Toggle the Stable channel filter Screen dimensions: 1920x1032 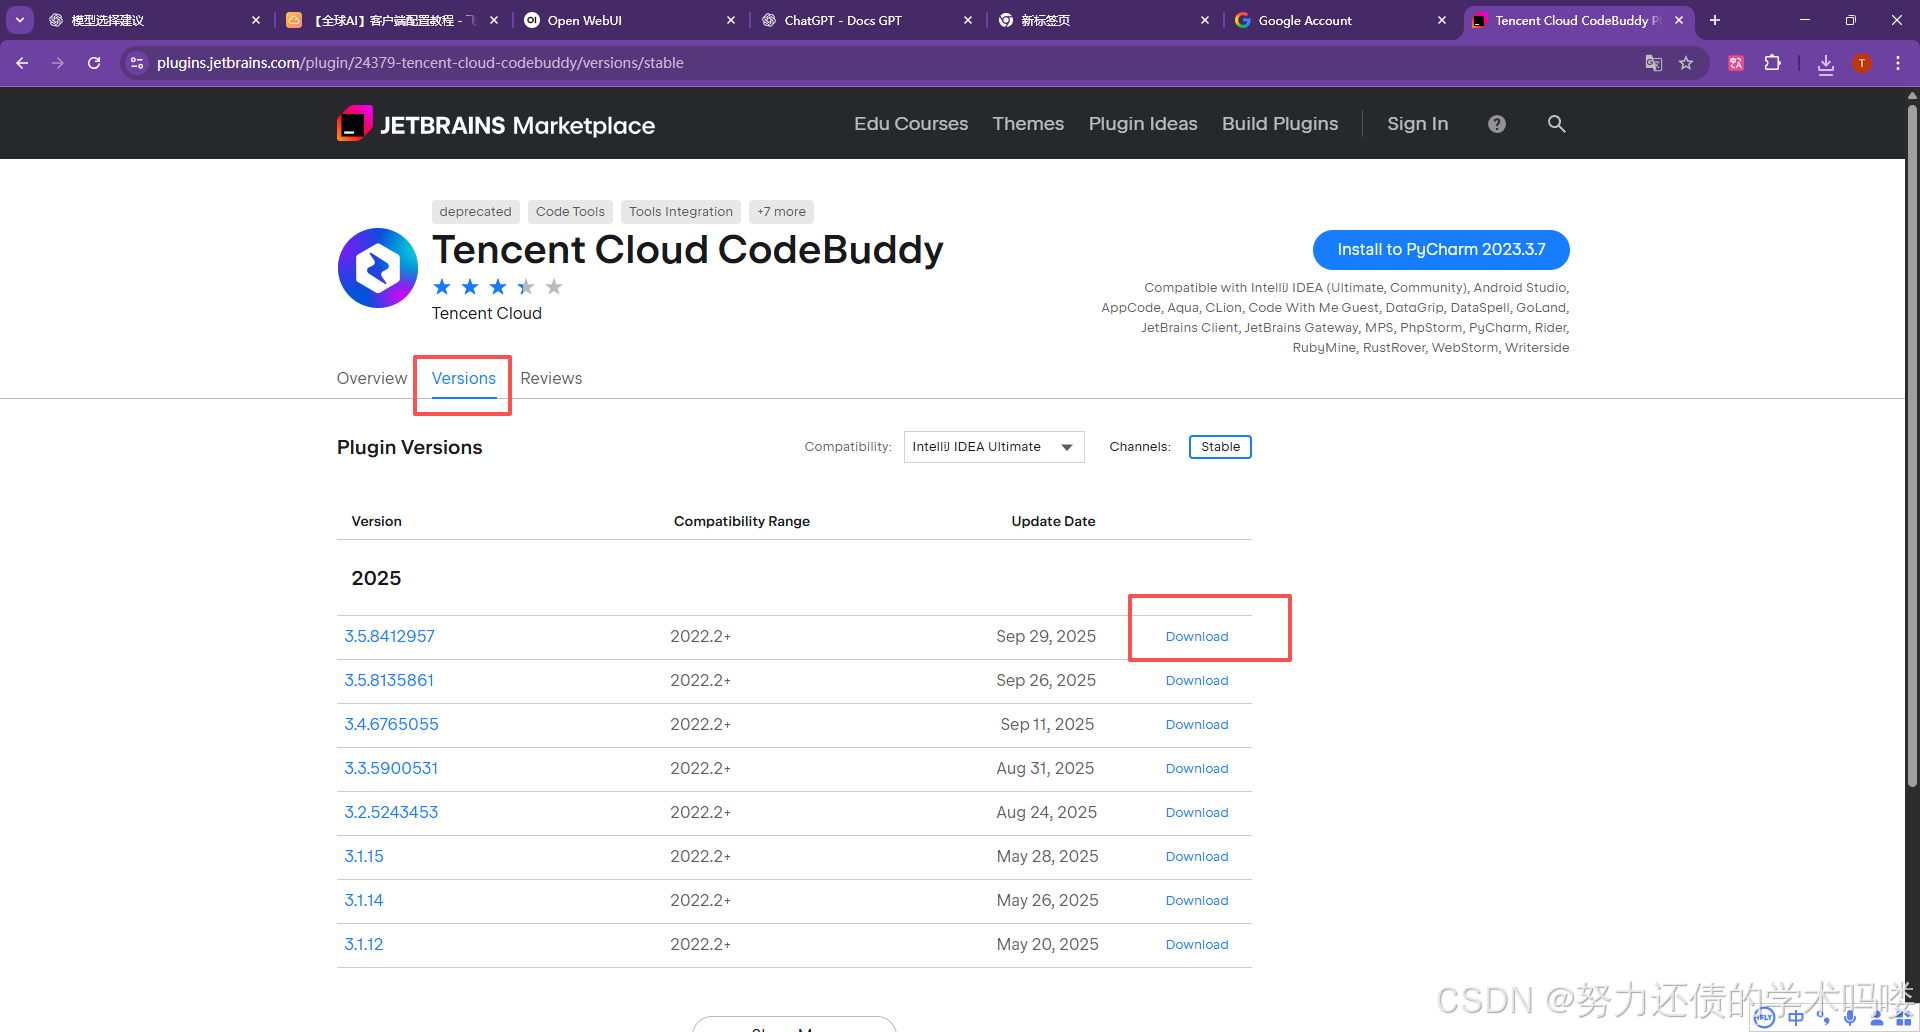coord(1220,447)
